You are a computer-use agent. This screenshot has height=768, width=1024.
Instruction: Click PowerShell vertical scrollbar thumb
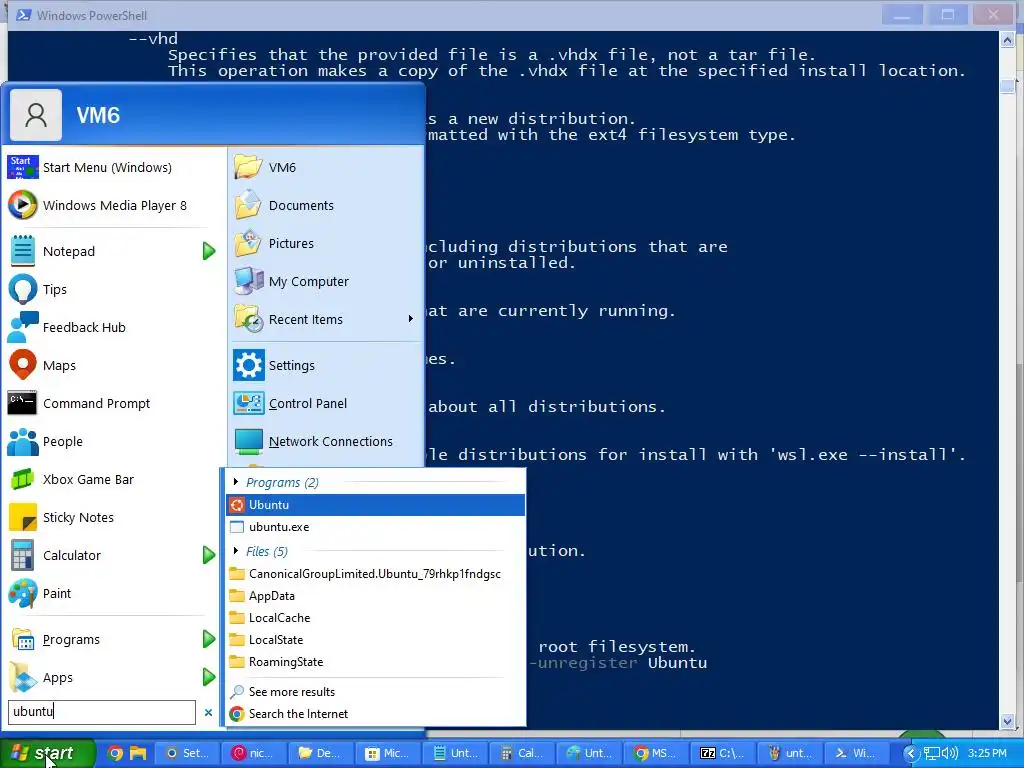coord(1008,86)
